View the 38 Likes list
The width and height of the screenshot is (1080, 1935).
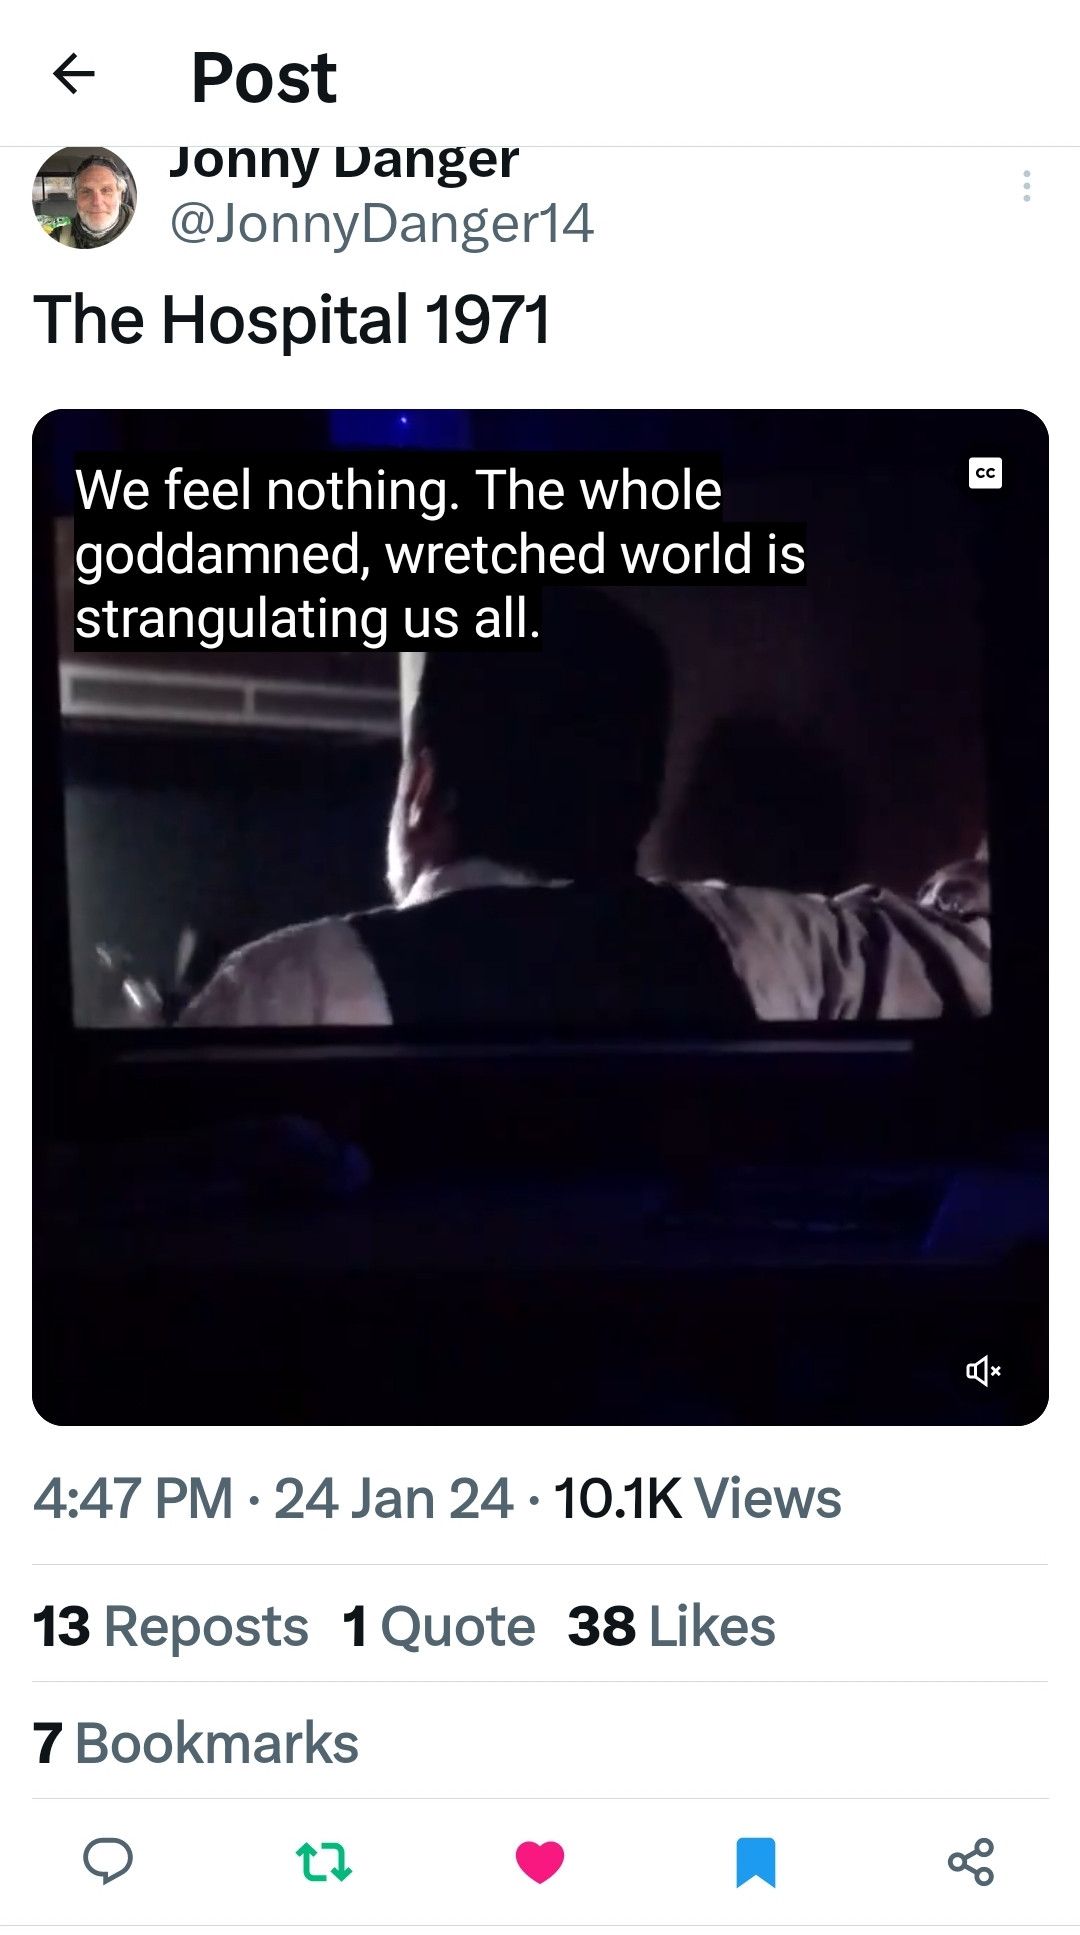click(672, 1626)
